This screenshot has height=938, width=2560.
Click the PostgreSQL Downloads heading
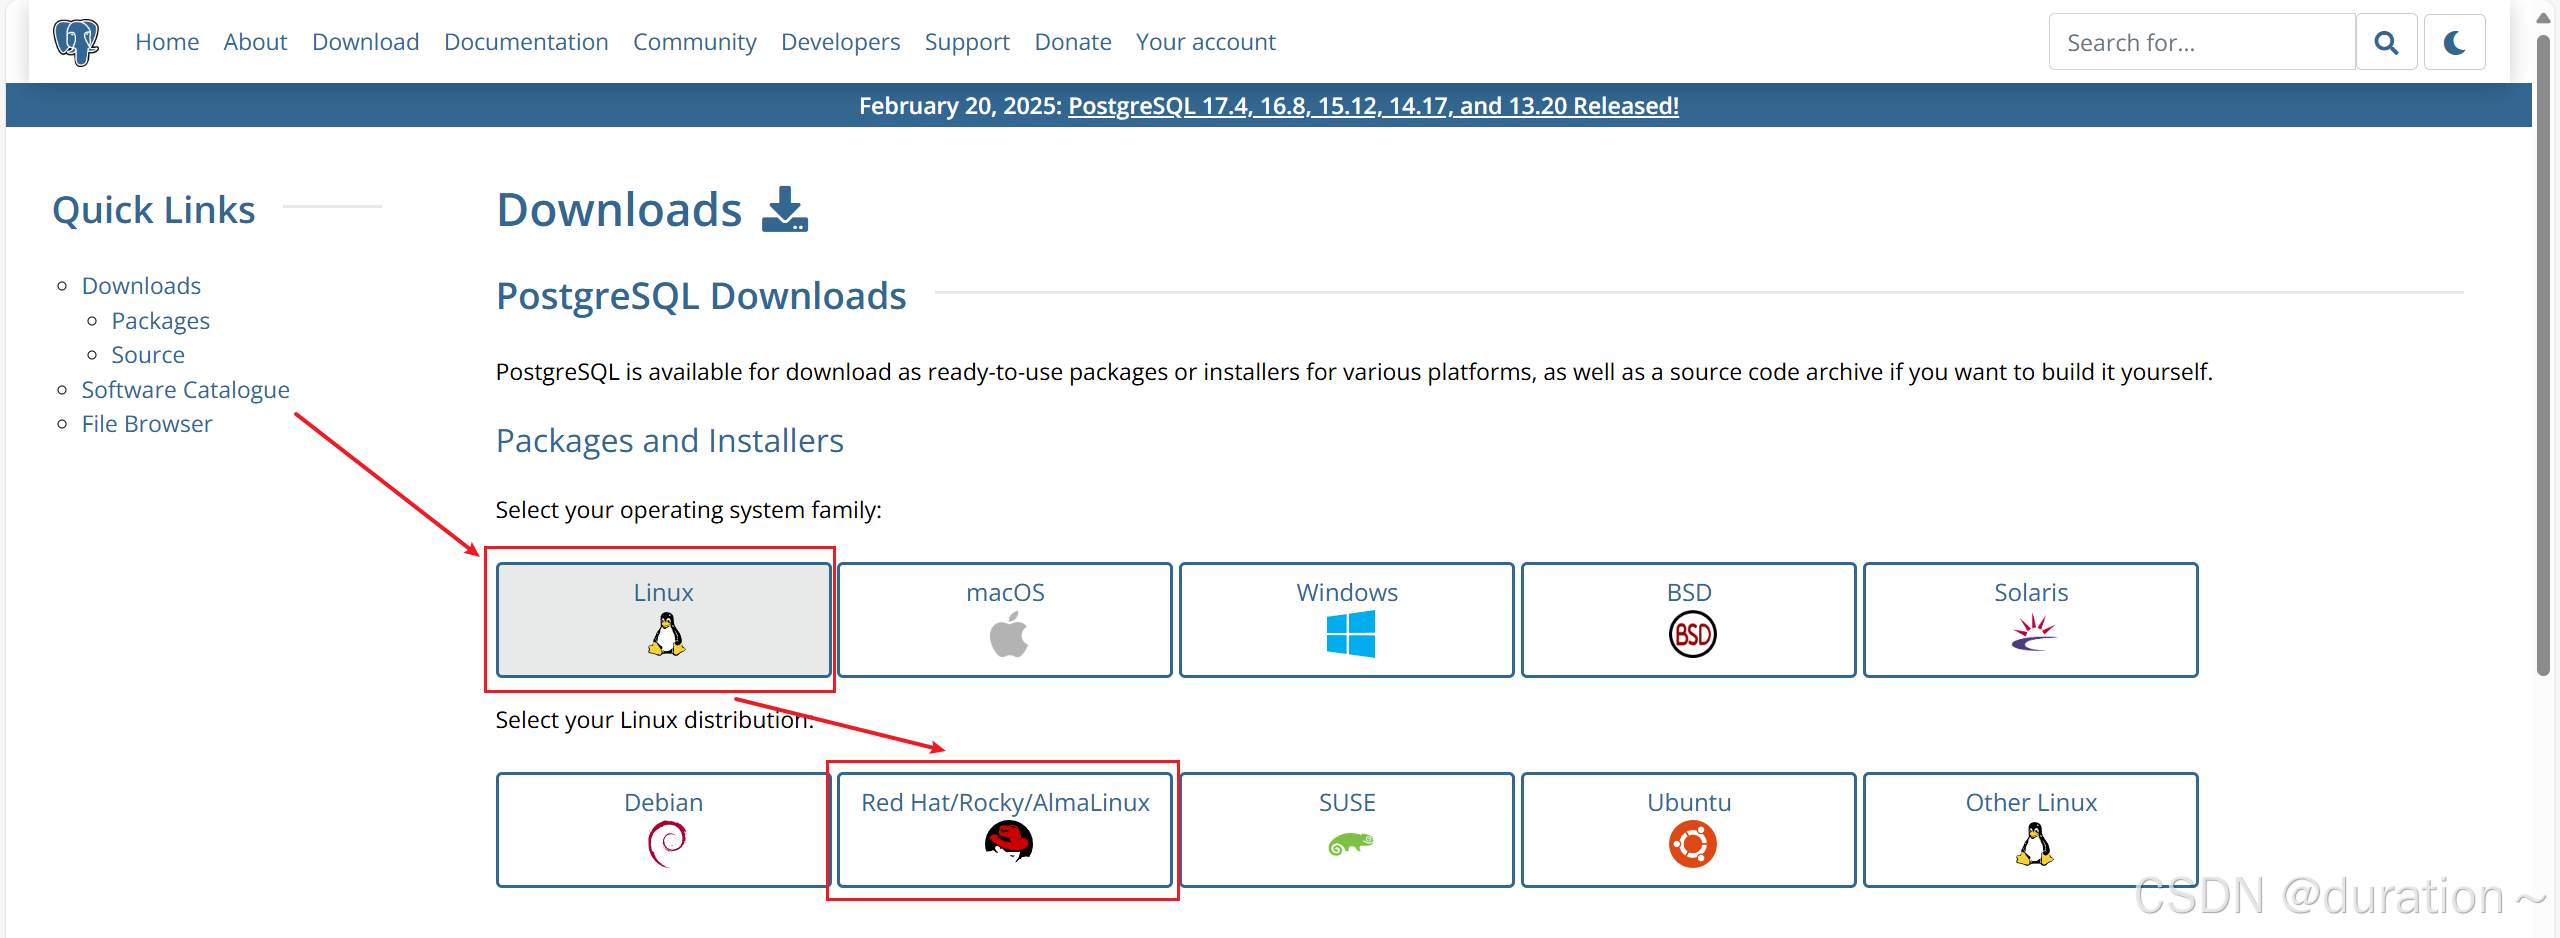[701, 296]
